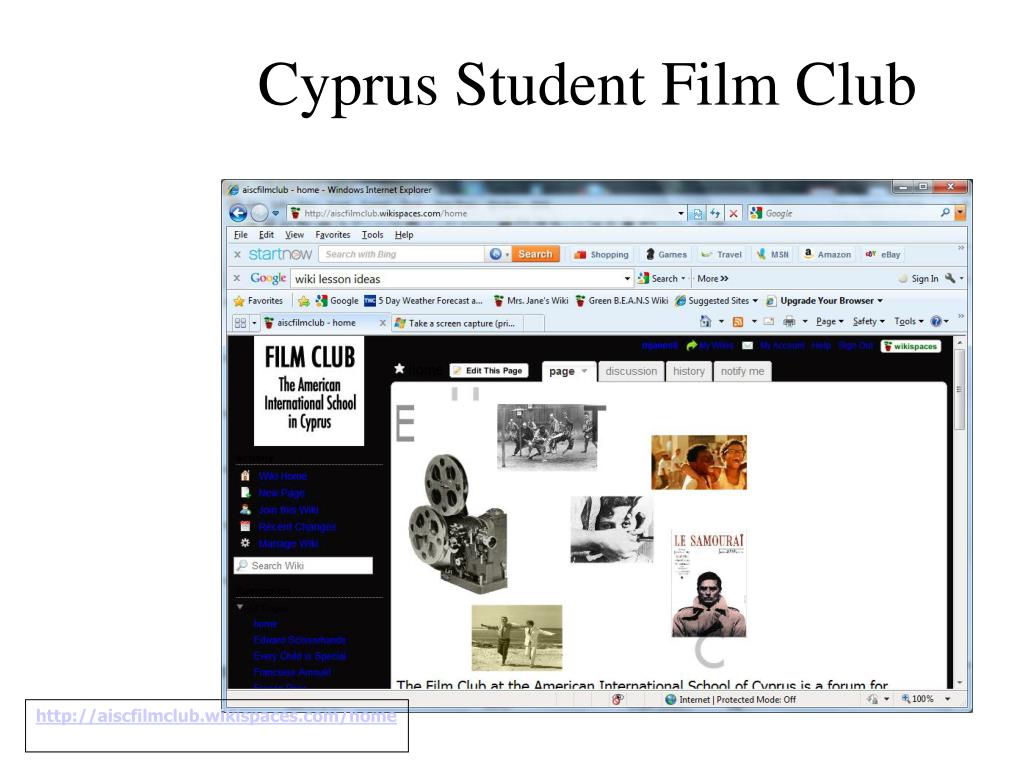The image size is (1024, 768).
Task: Open the Edit menu
Action: [x=266, y=235]
